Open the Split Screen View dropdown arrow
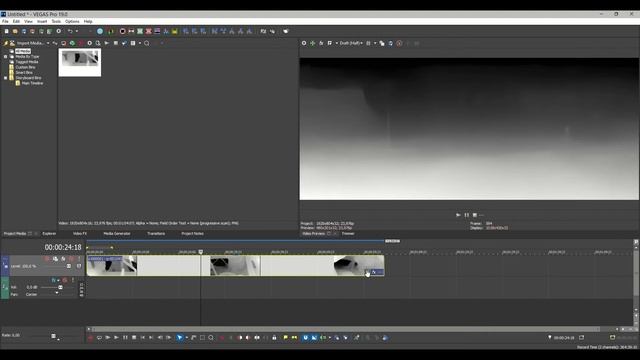 coord(337,43)
